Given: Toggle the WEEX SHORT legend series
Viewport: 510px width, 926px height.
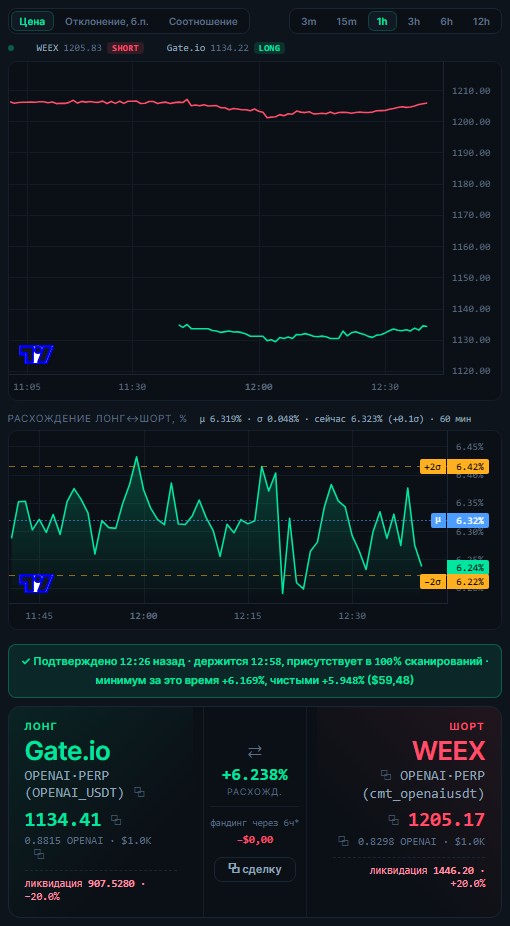Looking at the screenshot, I should pos(90,48).
